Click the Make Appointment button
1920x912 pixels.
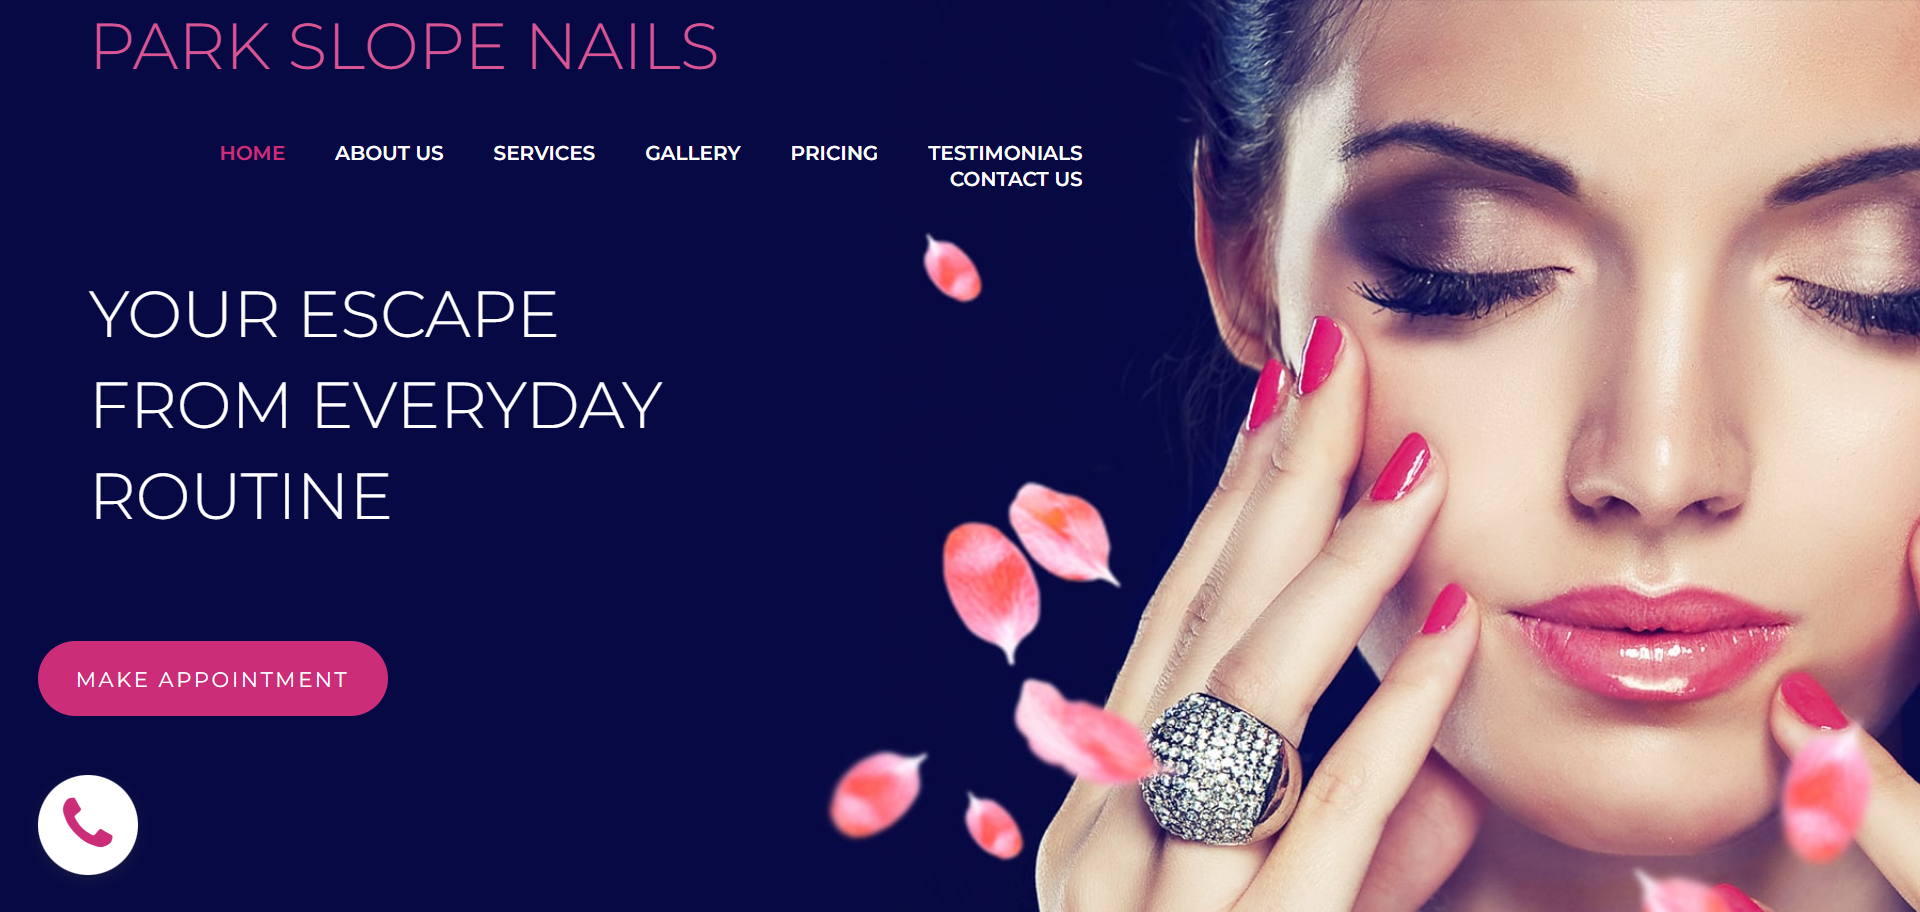click(213, 679)
